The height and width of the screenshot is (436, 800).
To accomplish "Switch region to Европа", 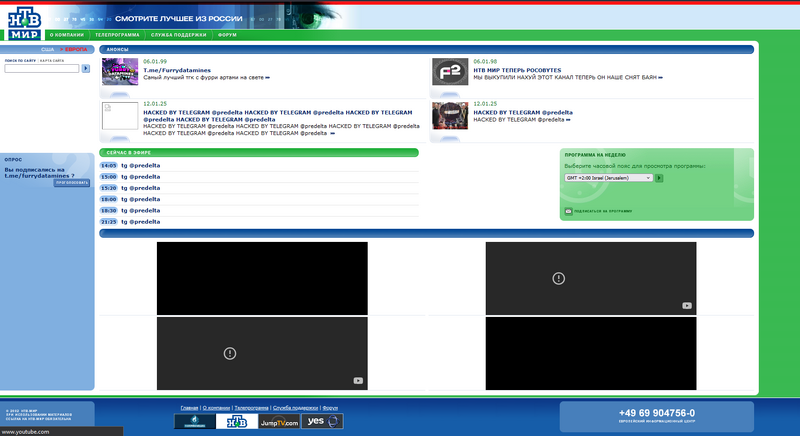I will [76, 49].
